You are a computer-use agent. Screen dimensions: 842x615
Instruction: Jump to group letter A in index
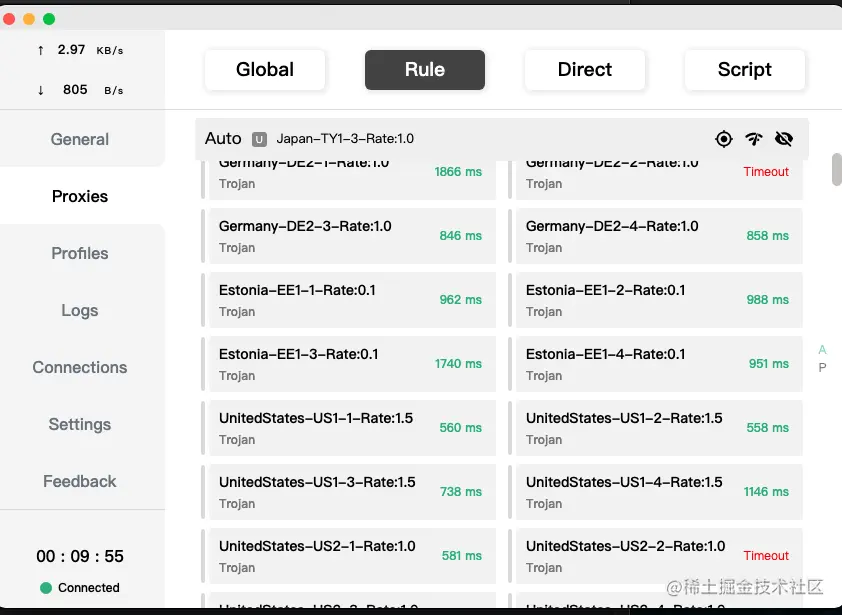pyautogui.click(x=822, y=350)
